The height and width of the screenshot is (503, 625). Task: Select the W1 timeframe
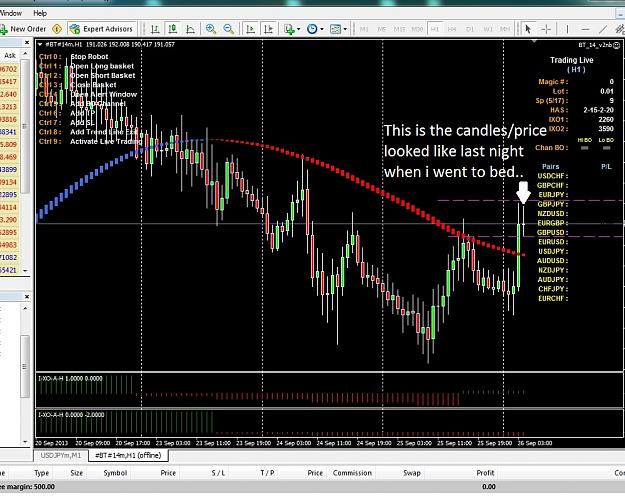(488, 29)
